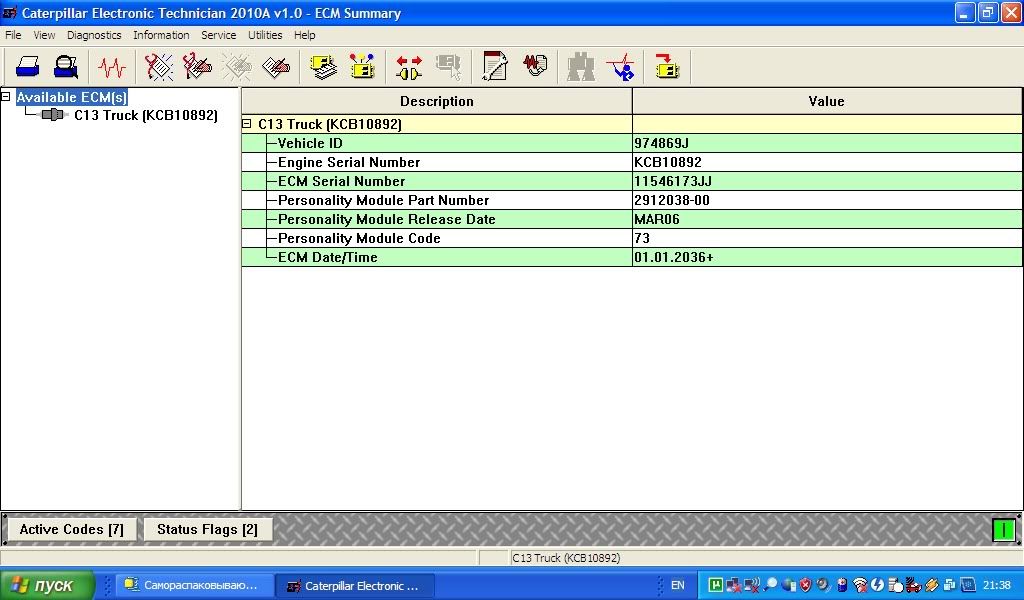Click the Description column header

pyautogui.click(x=437, y=101)
